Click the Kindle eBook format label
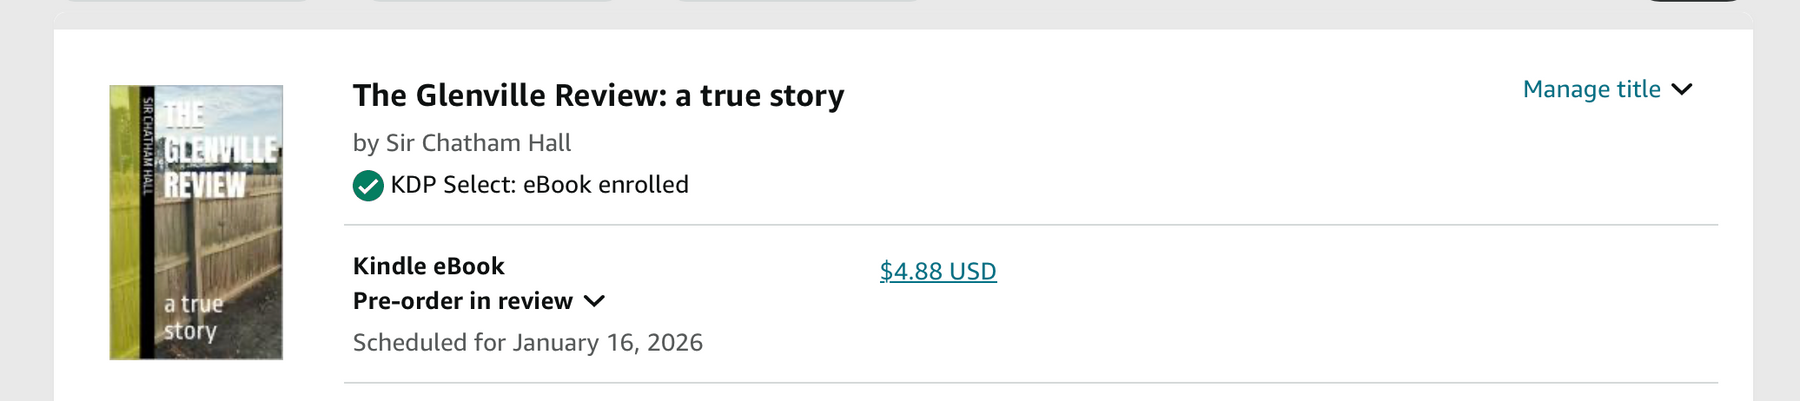Viewport: 1800px width, 401px height. pos(428,266)
